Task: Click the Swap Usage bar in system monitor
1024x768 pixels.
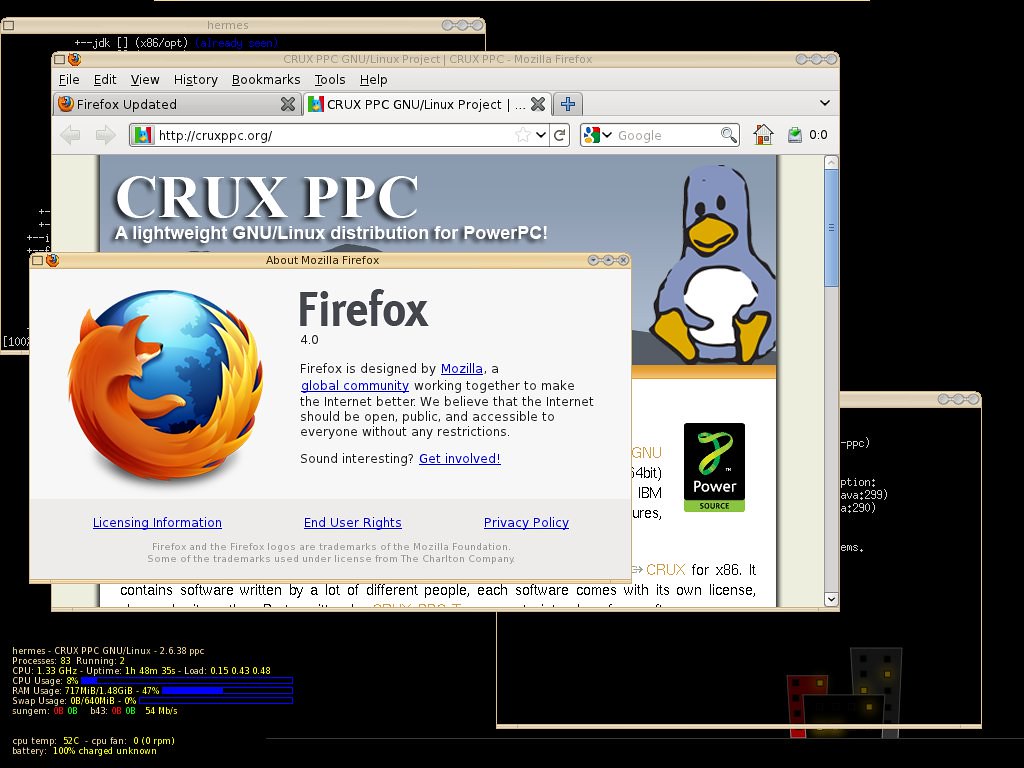Action: (x=216, y=701)
